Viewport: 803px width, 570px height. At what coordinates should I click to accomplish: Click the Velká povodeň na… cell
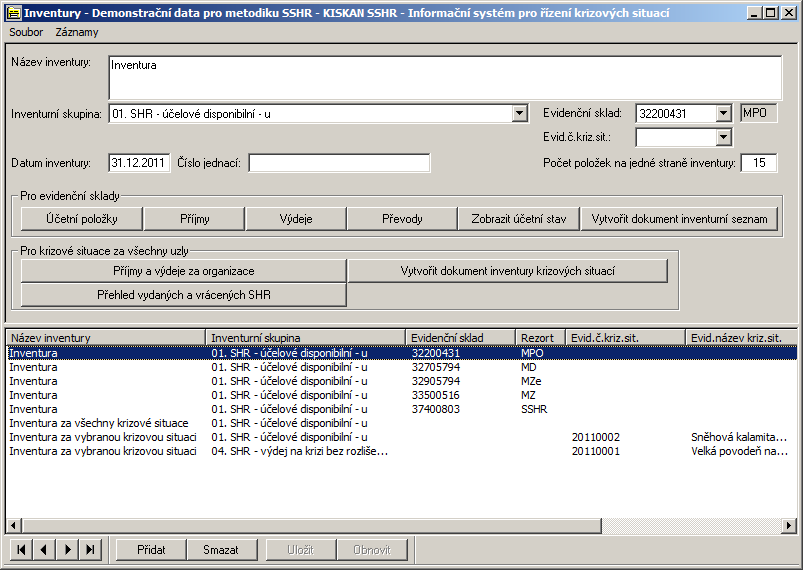click(x=739, y=451)
